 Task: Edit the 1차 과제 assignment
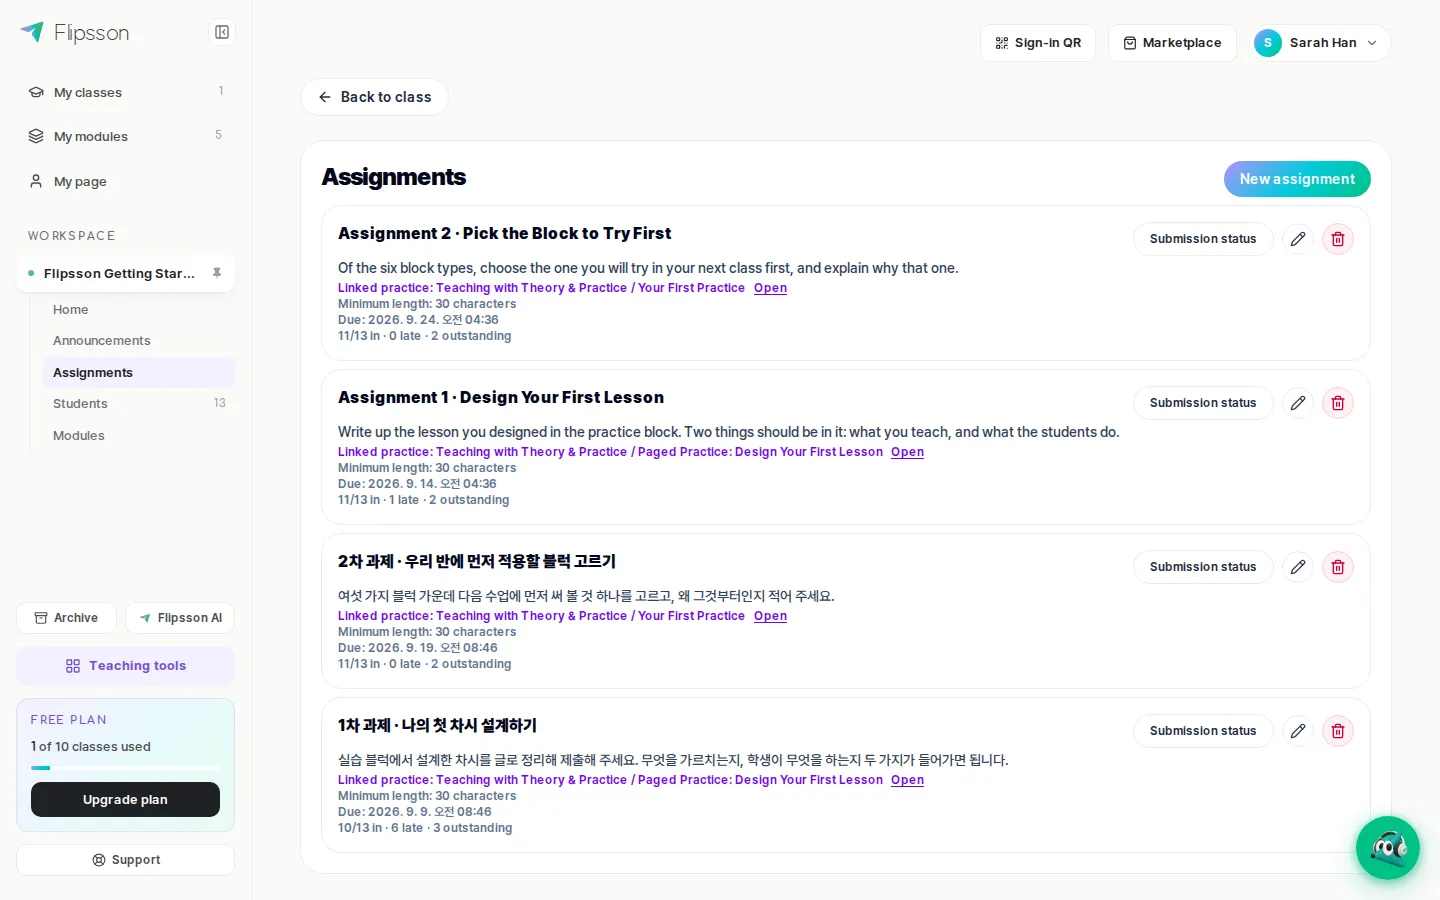[x=1298, y=731]
